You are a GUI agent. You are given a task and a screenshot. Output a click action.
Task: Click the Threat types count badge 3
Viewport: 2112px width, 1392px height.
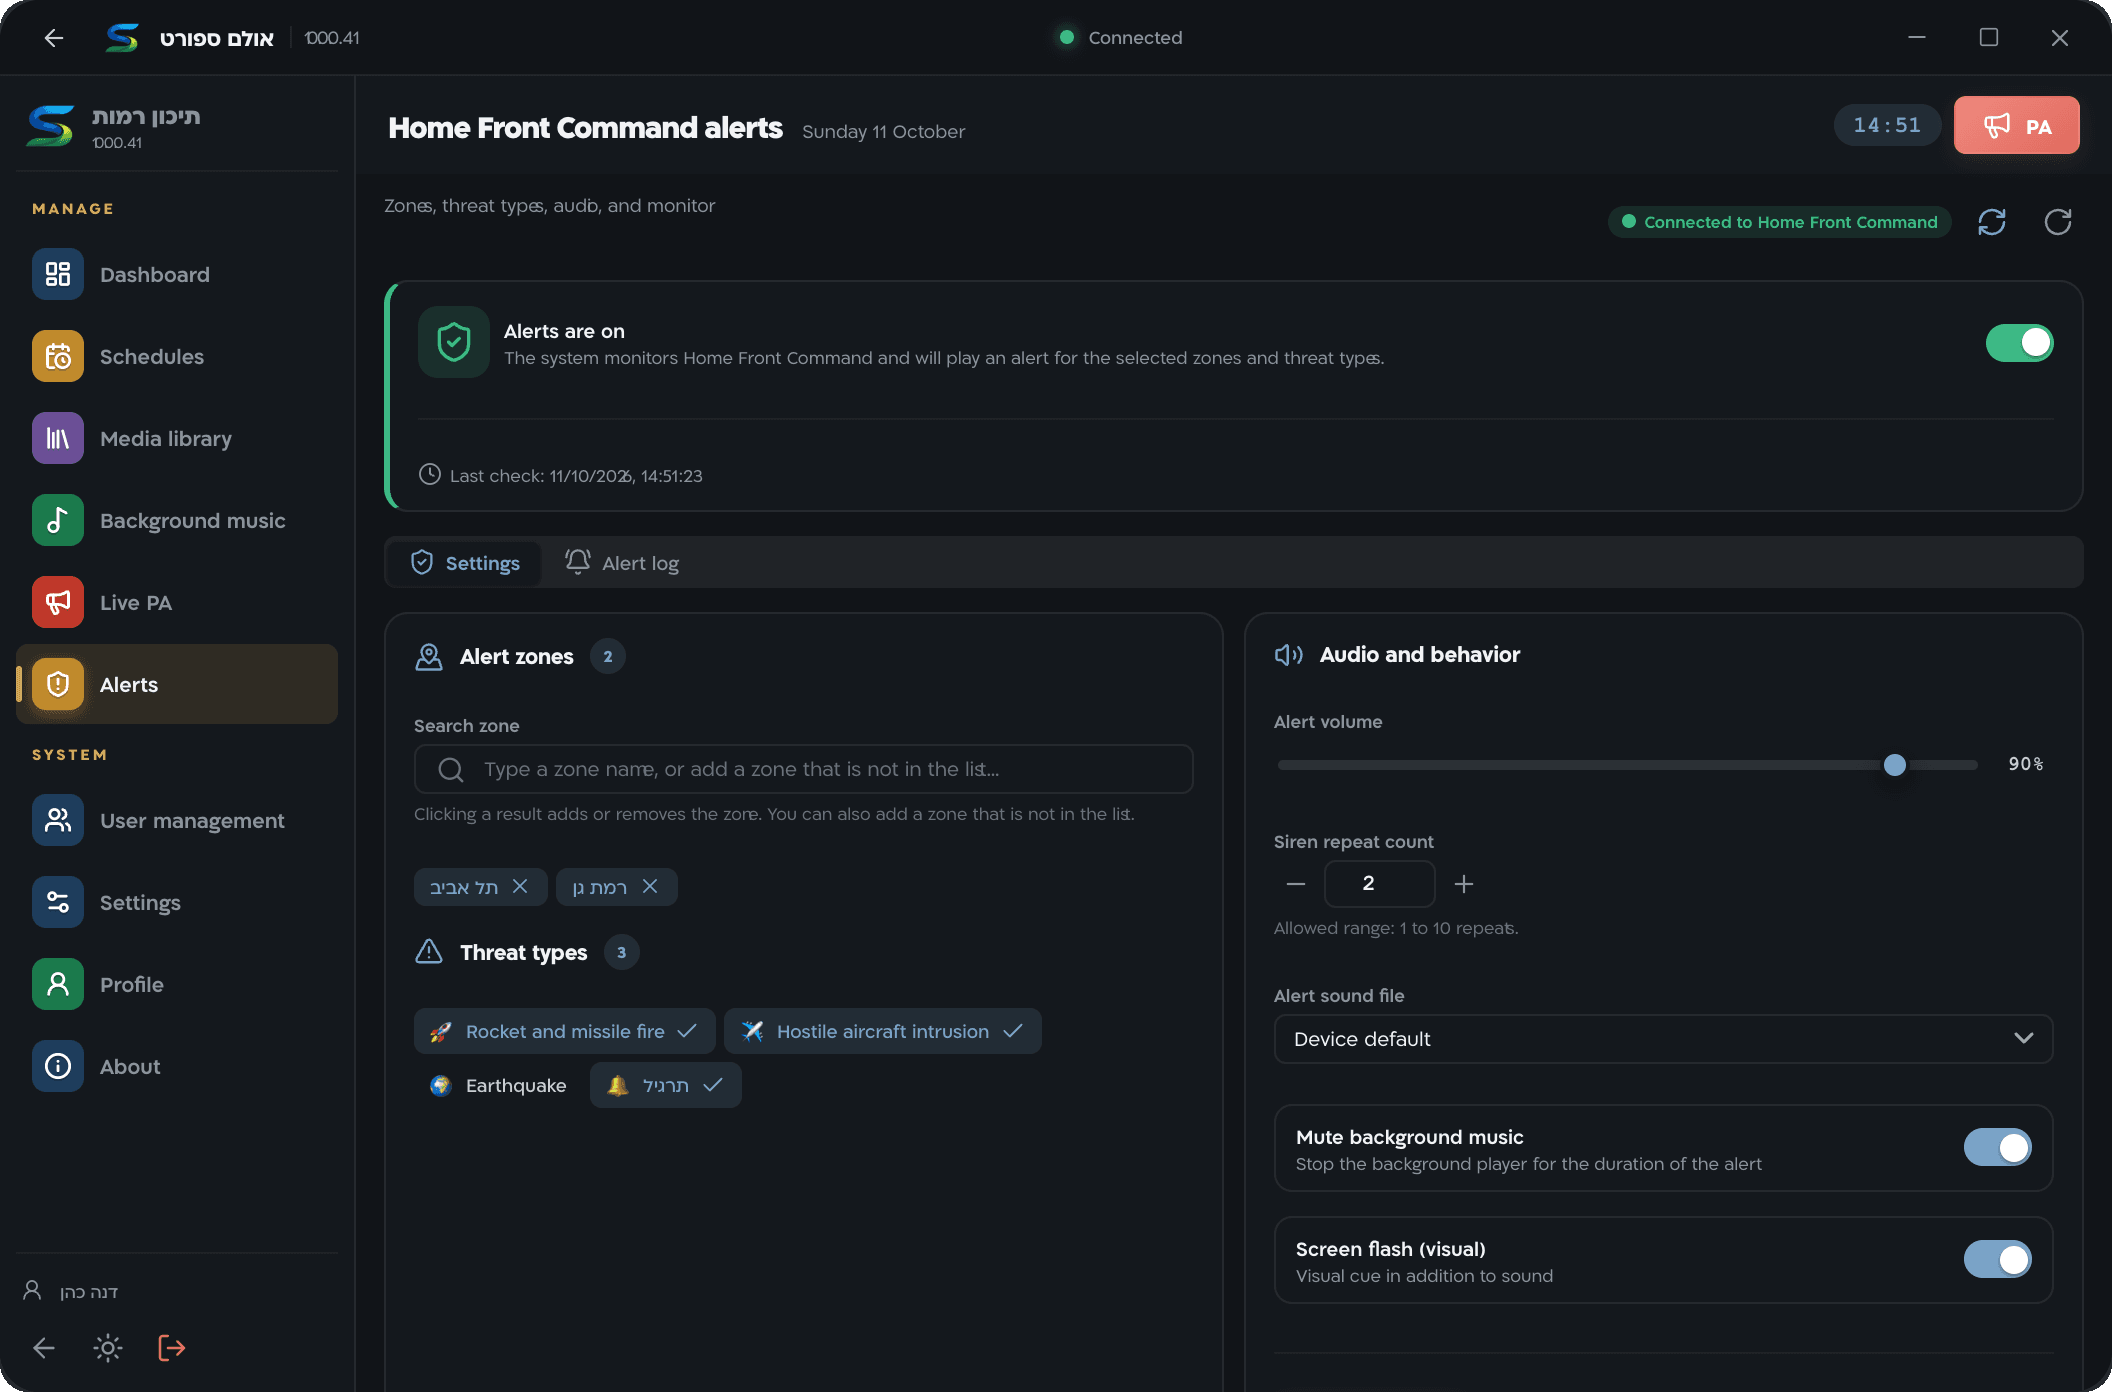[622, 952]
